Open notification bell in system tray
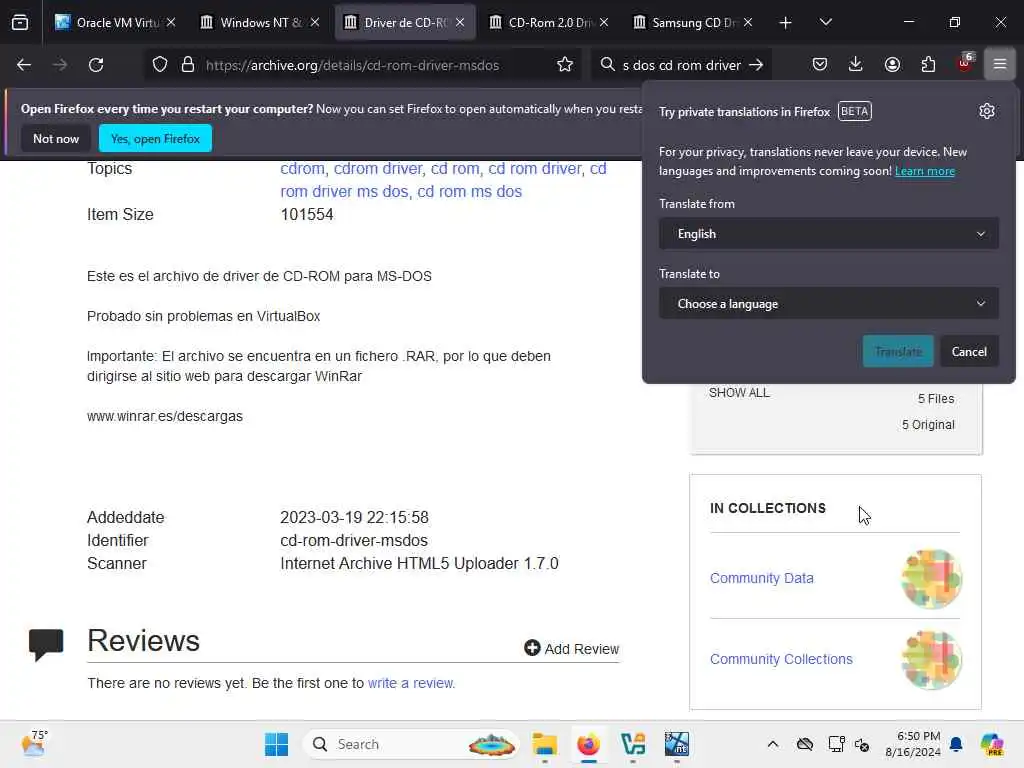The height and width of the screenshot is (768, 1024). [956, 744]
